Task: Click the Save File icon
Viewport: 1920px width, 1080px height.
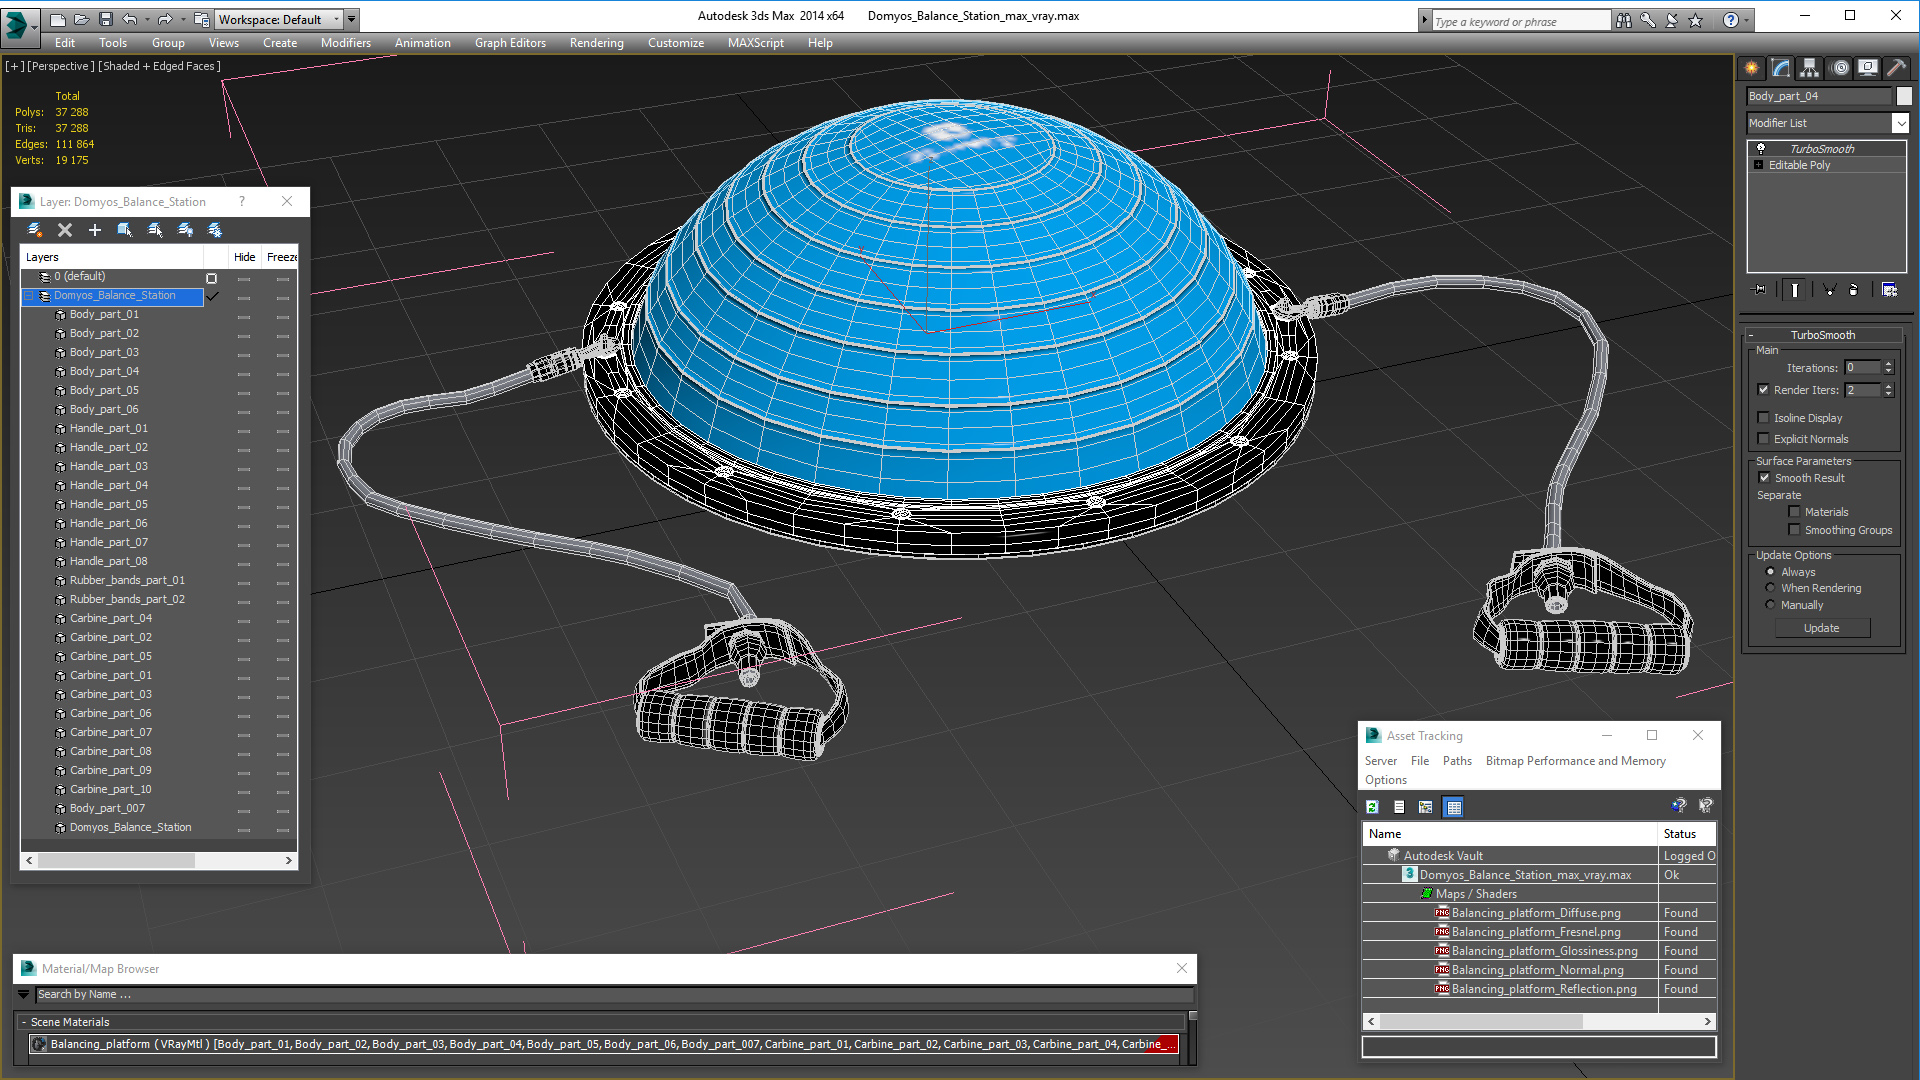Action: 105,19
